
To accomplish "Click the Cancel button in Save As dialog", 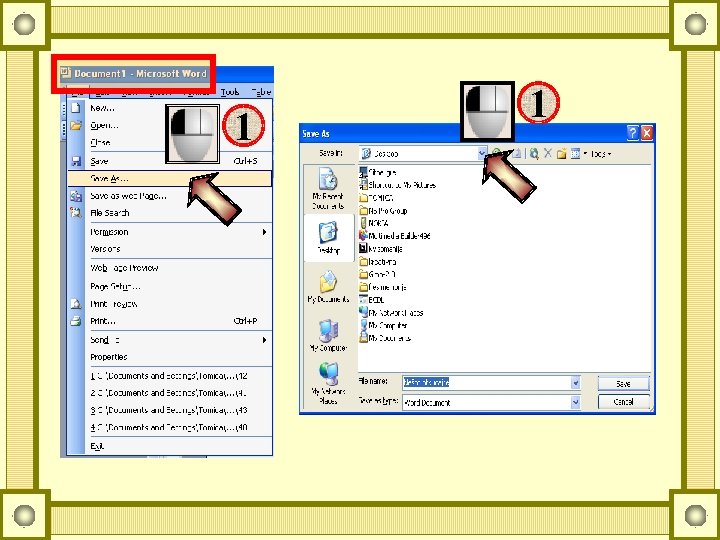I will (623, 402).
